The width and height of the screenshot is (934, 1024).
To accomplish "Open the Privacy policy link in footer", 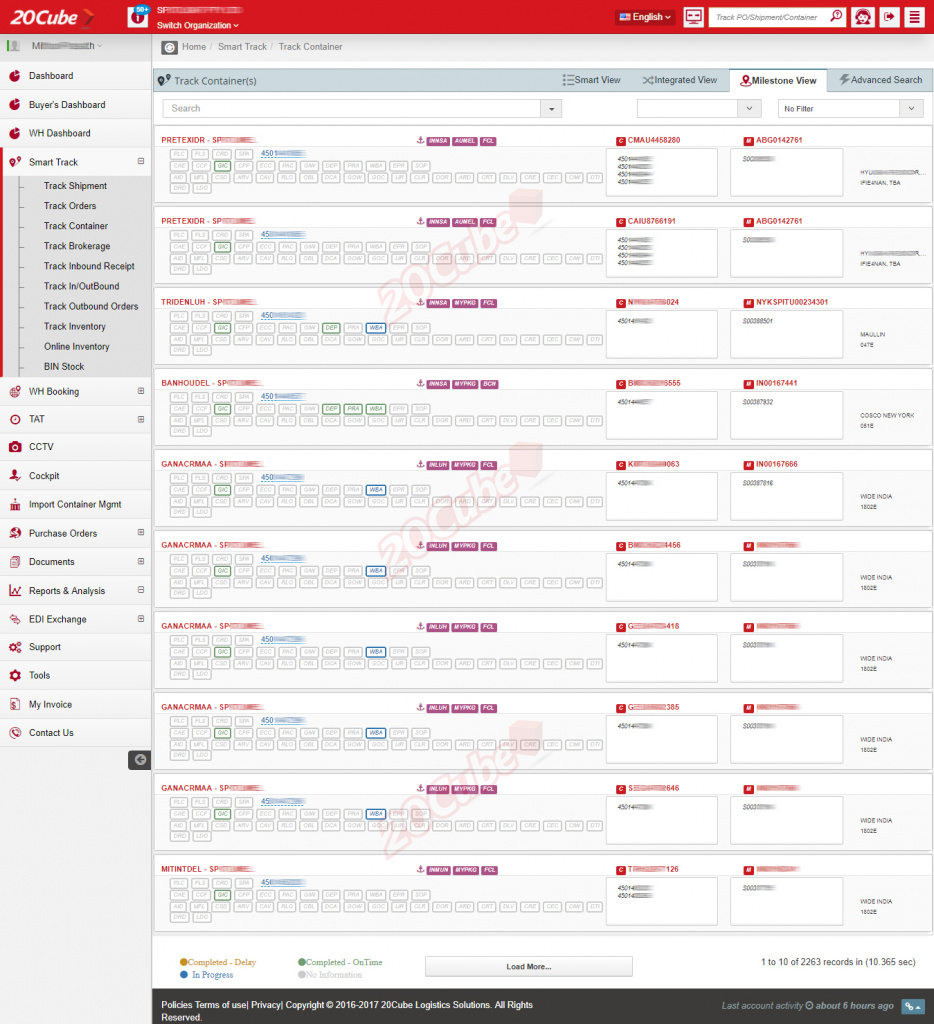I will 266,1005.
